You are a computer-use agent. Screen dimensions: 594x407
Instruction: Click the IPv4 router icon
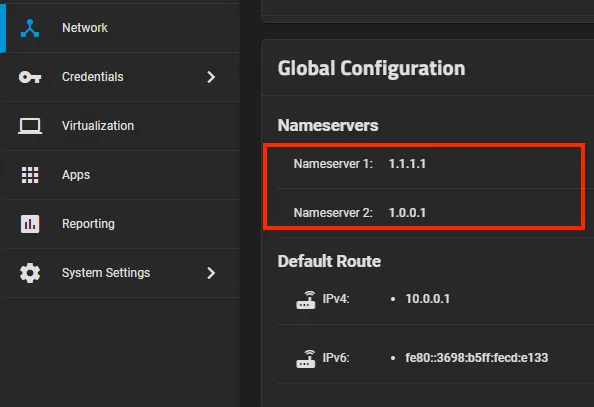click(306, 300)
